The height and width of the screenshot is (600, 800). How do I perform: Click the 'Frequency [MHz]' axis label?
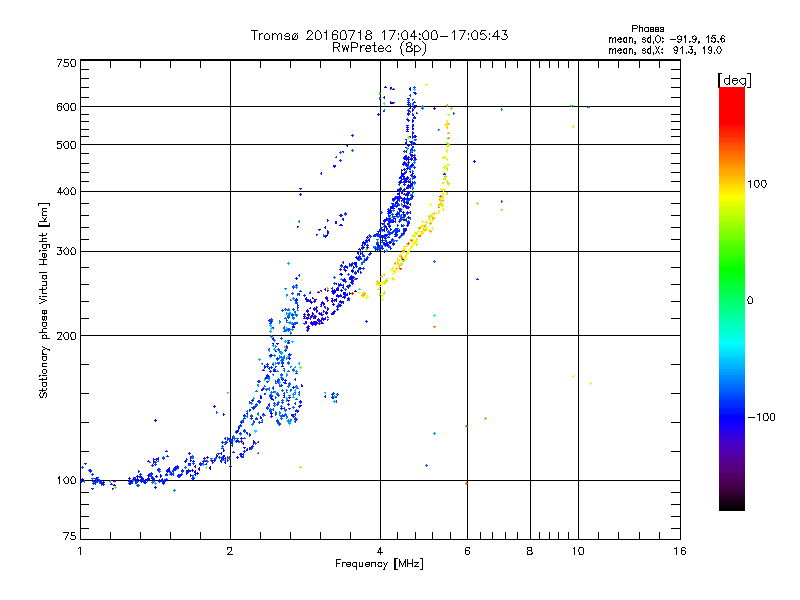(379, 564)
